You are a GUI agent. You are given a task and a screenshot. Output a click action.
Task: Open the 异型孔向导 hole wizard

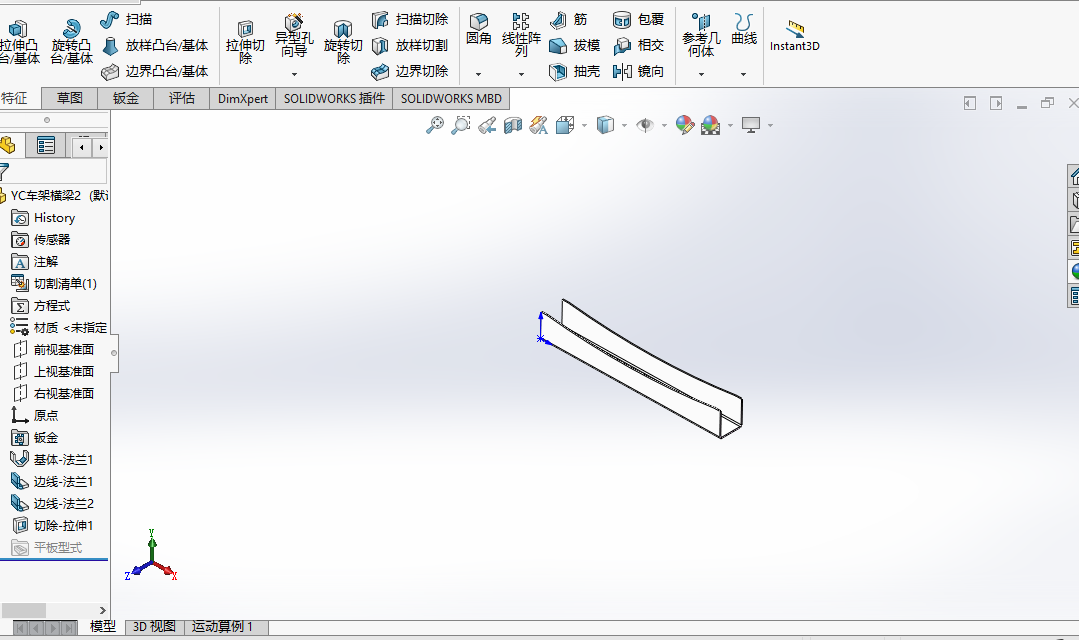pyautogui.click(x=294, y=36)
